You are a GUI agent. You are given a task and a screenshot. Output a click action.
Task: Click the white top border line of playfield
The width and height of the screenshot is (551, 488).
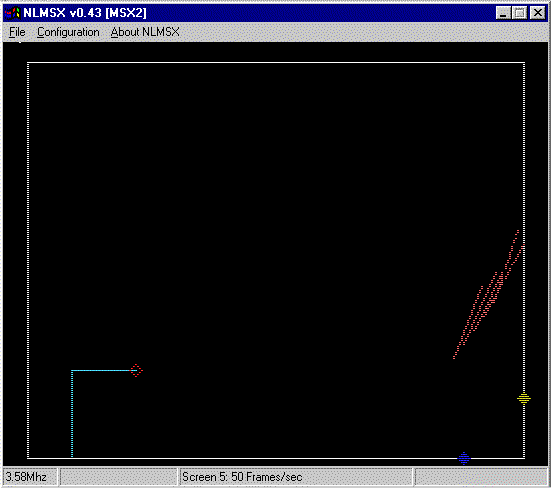[x=276, y=63]
